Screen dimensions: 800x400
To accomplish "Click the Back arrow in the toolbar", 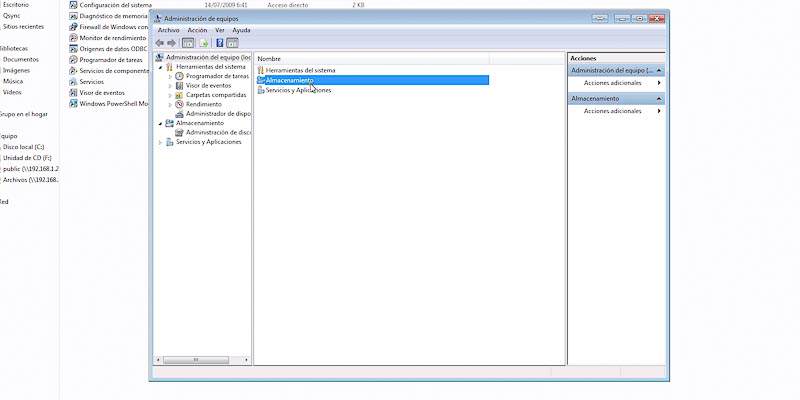I will [160, 43].
